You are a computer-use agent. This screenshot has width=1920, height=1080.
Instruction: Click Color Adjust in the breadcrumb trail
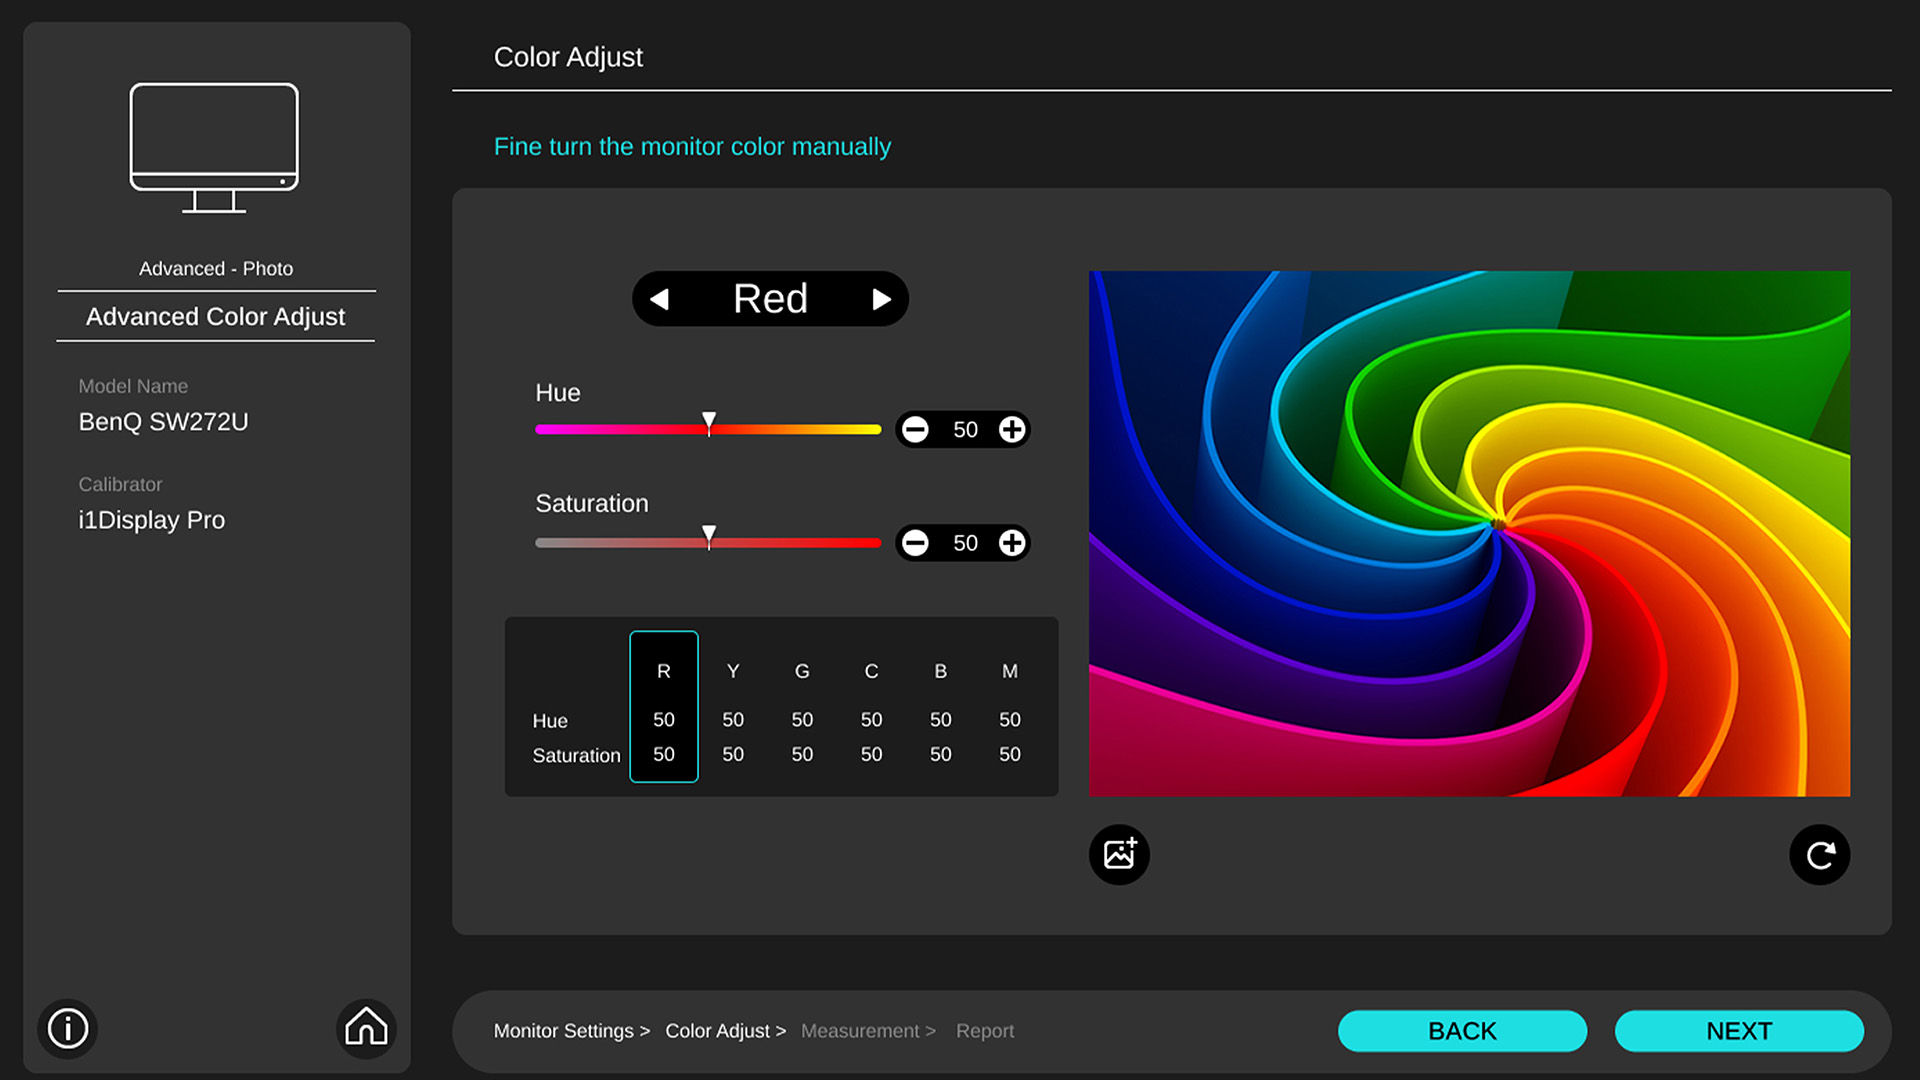click(x=717, y=1030)
